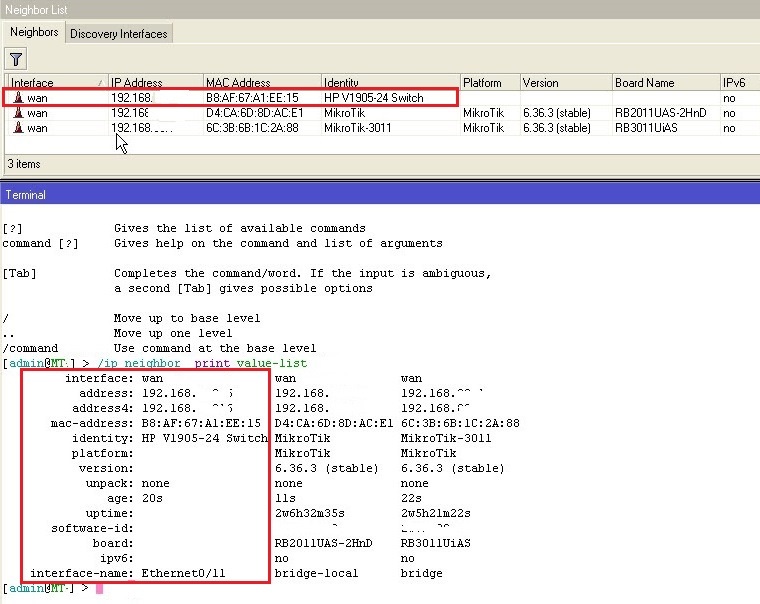Image resolution: width=760 pixels, height=604 pixels.
Task: Select MAC address 6C:3B:6B:1C:2A:88 in neighbor table
Action: [252, 128]
